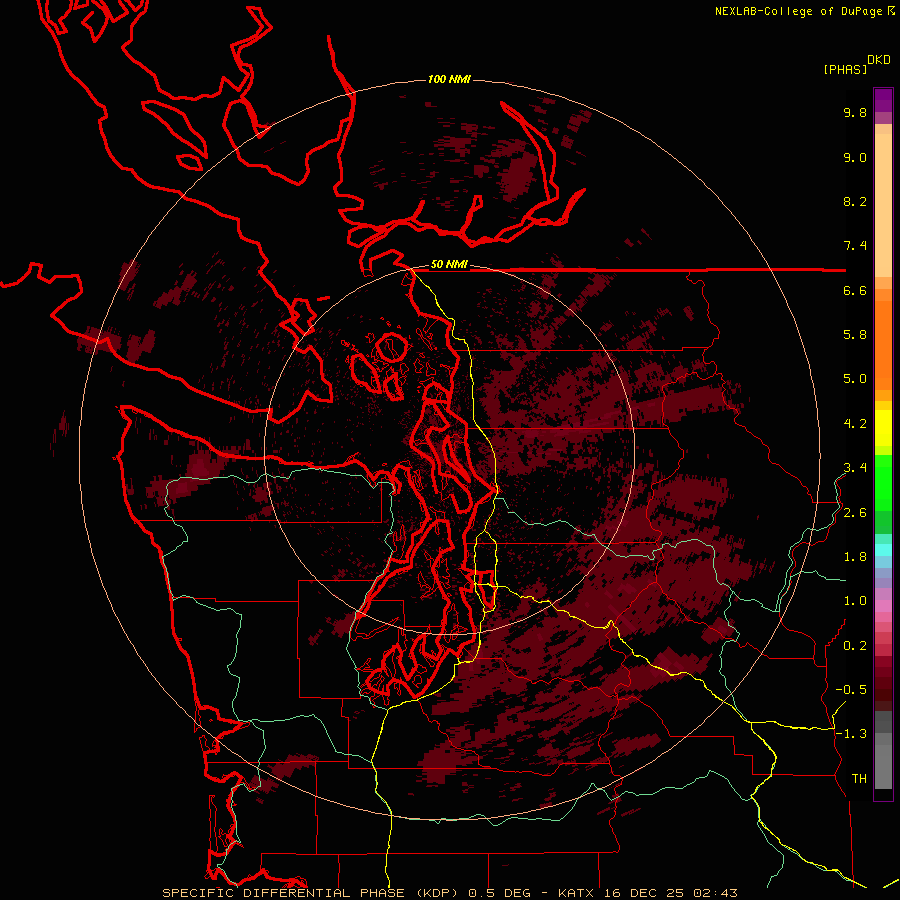The height and width of the screenshot is (900, 900).
Task: Click the 3.4 scale value
Action: click(855, 468)
